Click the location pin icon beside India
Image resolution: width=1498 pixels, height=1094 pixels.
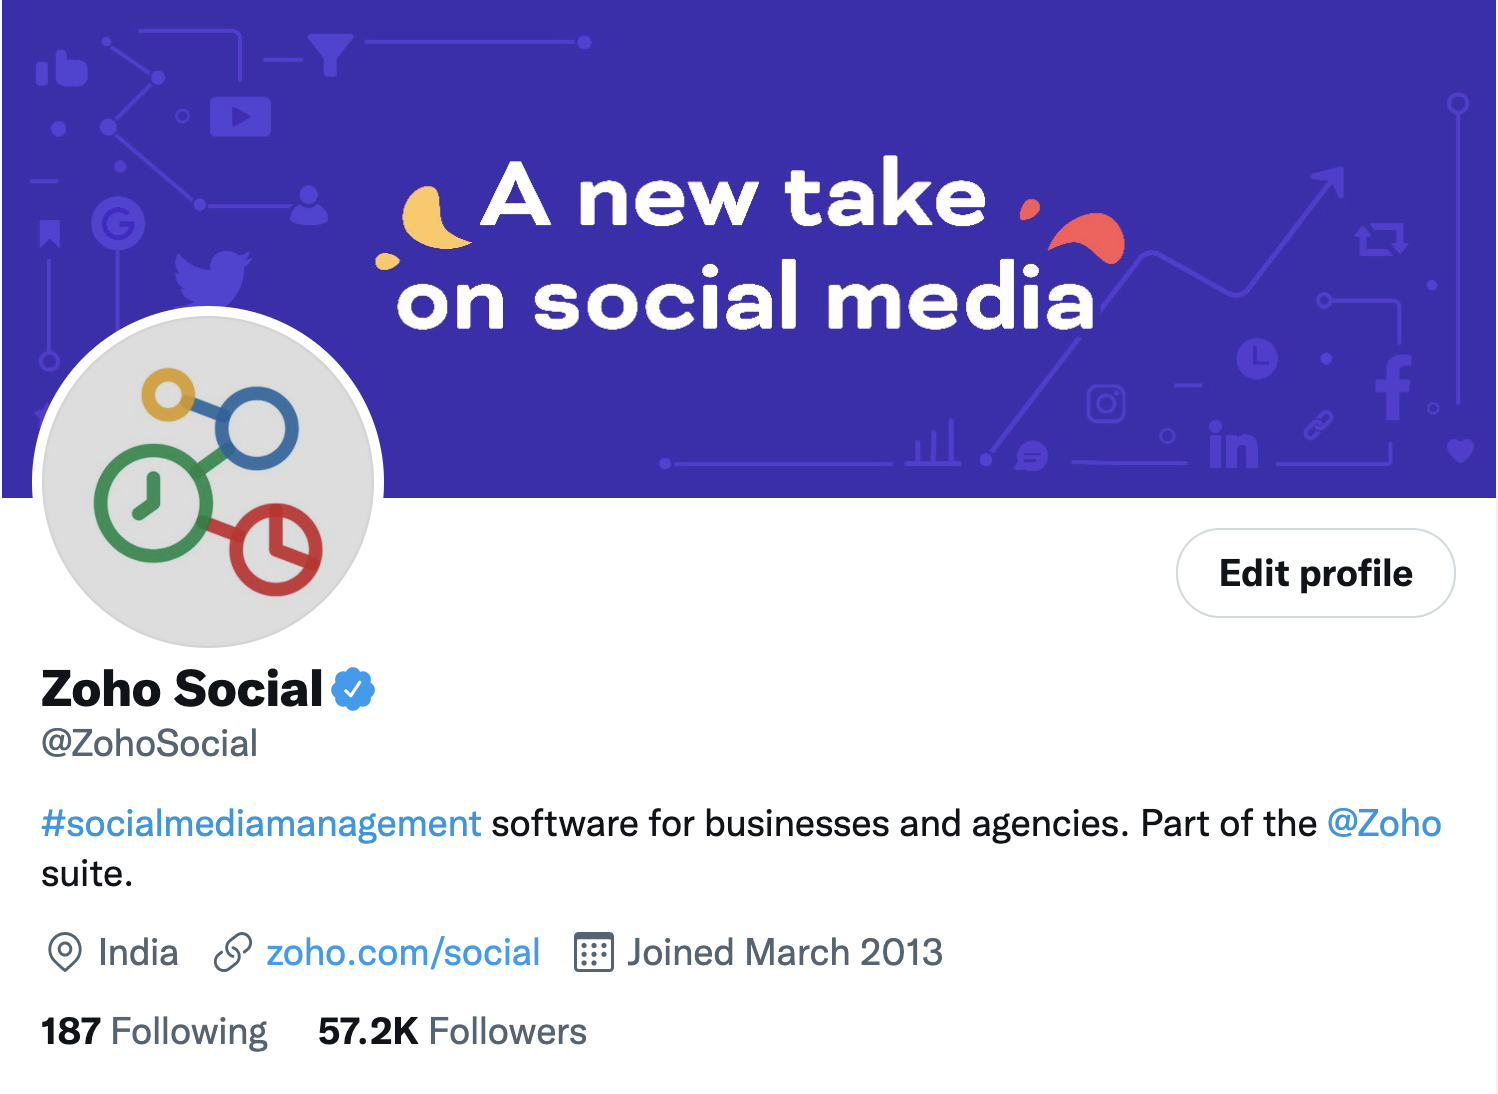click(65, 952)
